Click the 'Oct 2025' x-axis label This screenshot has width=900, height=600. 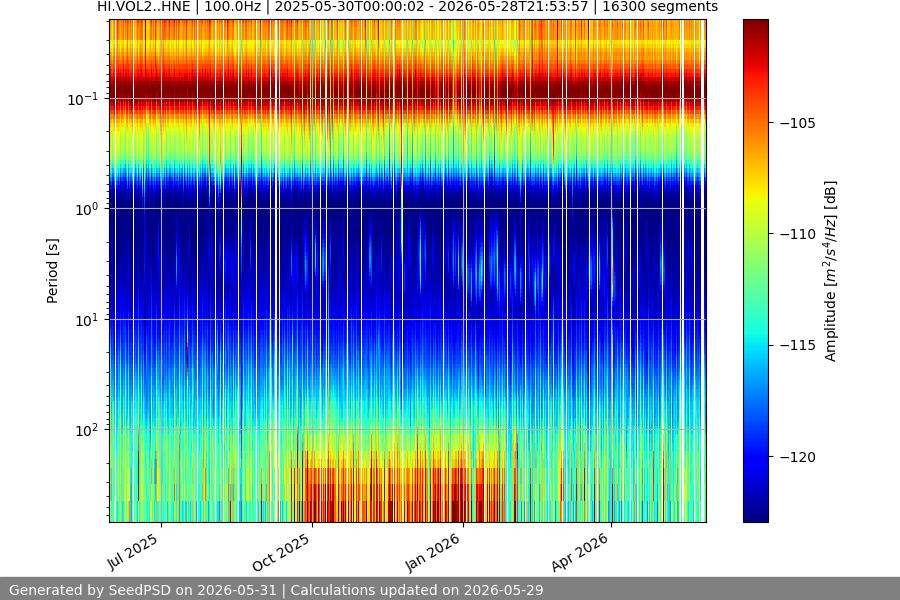(x=281, y=552)
